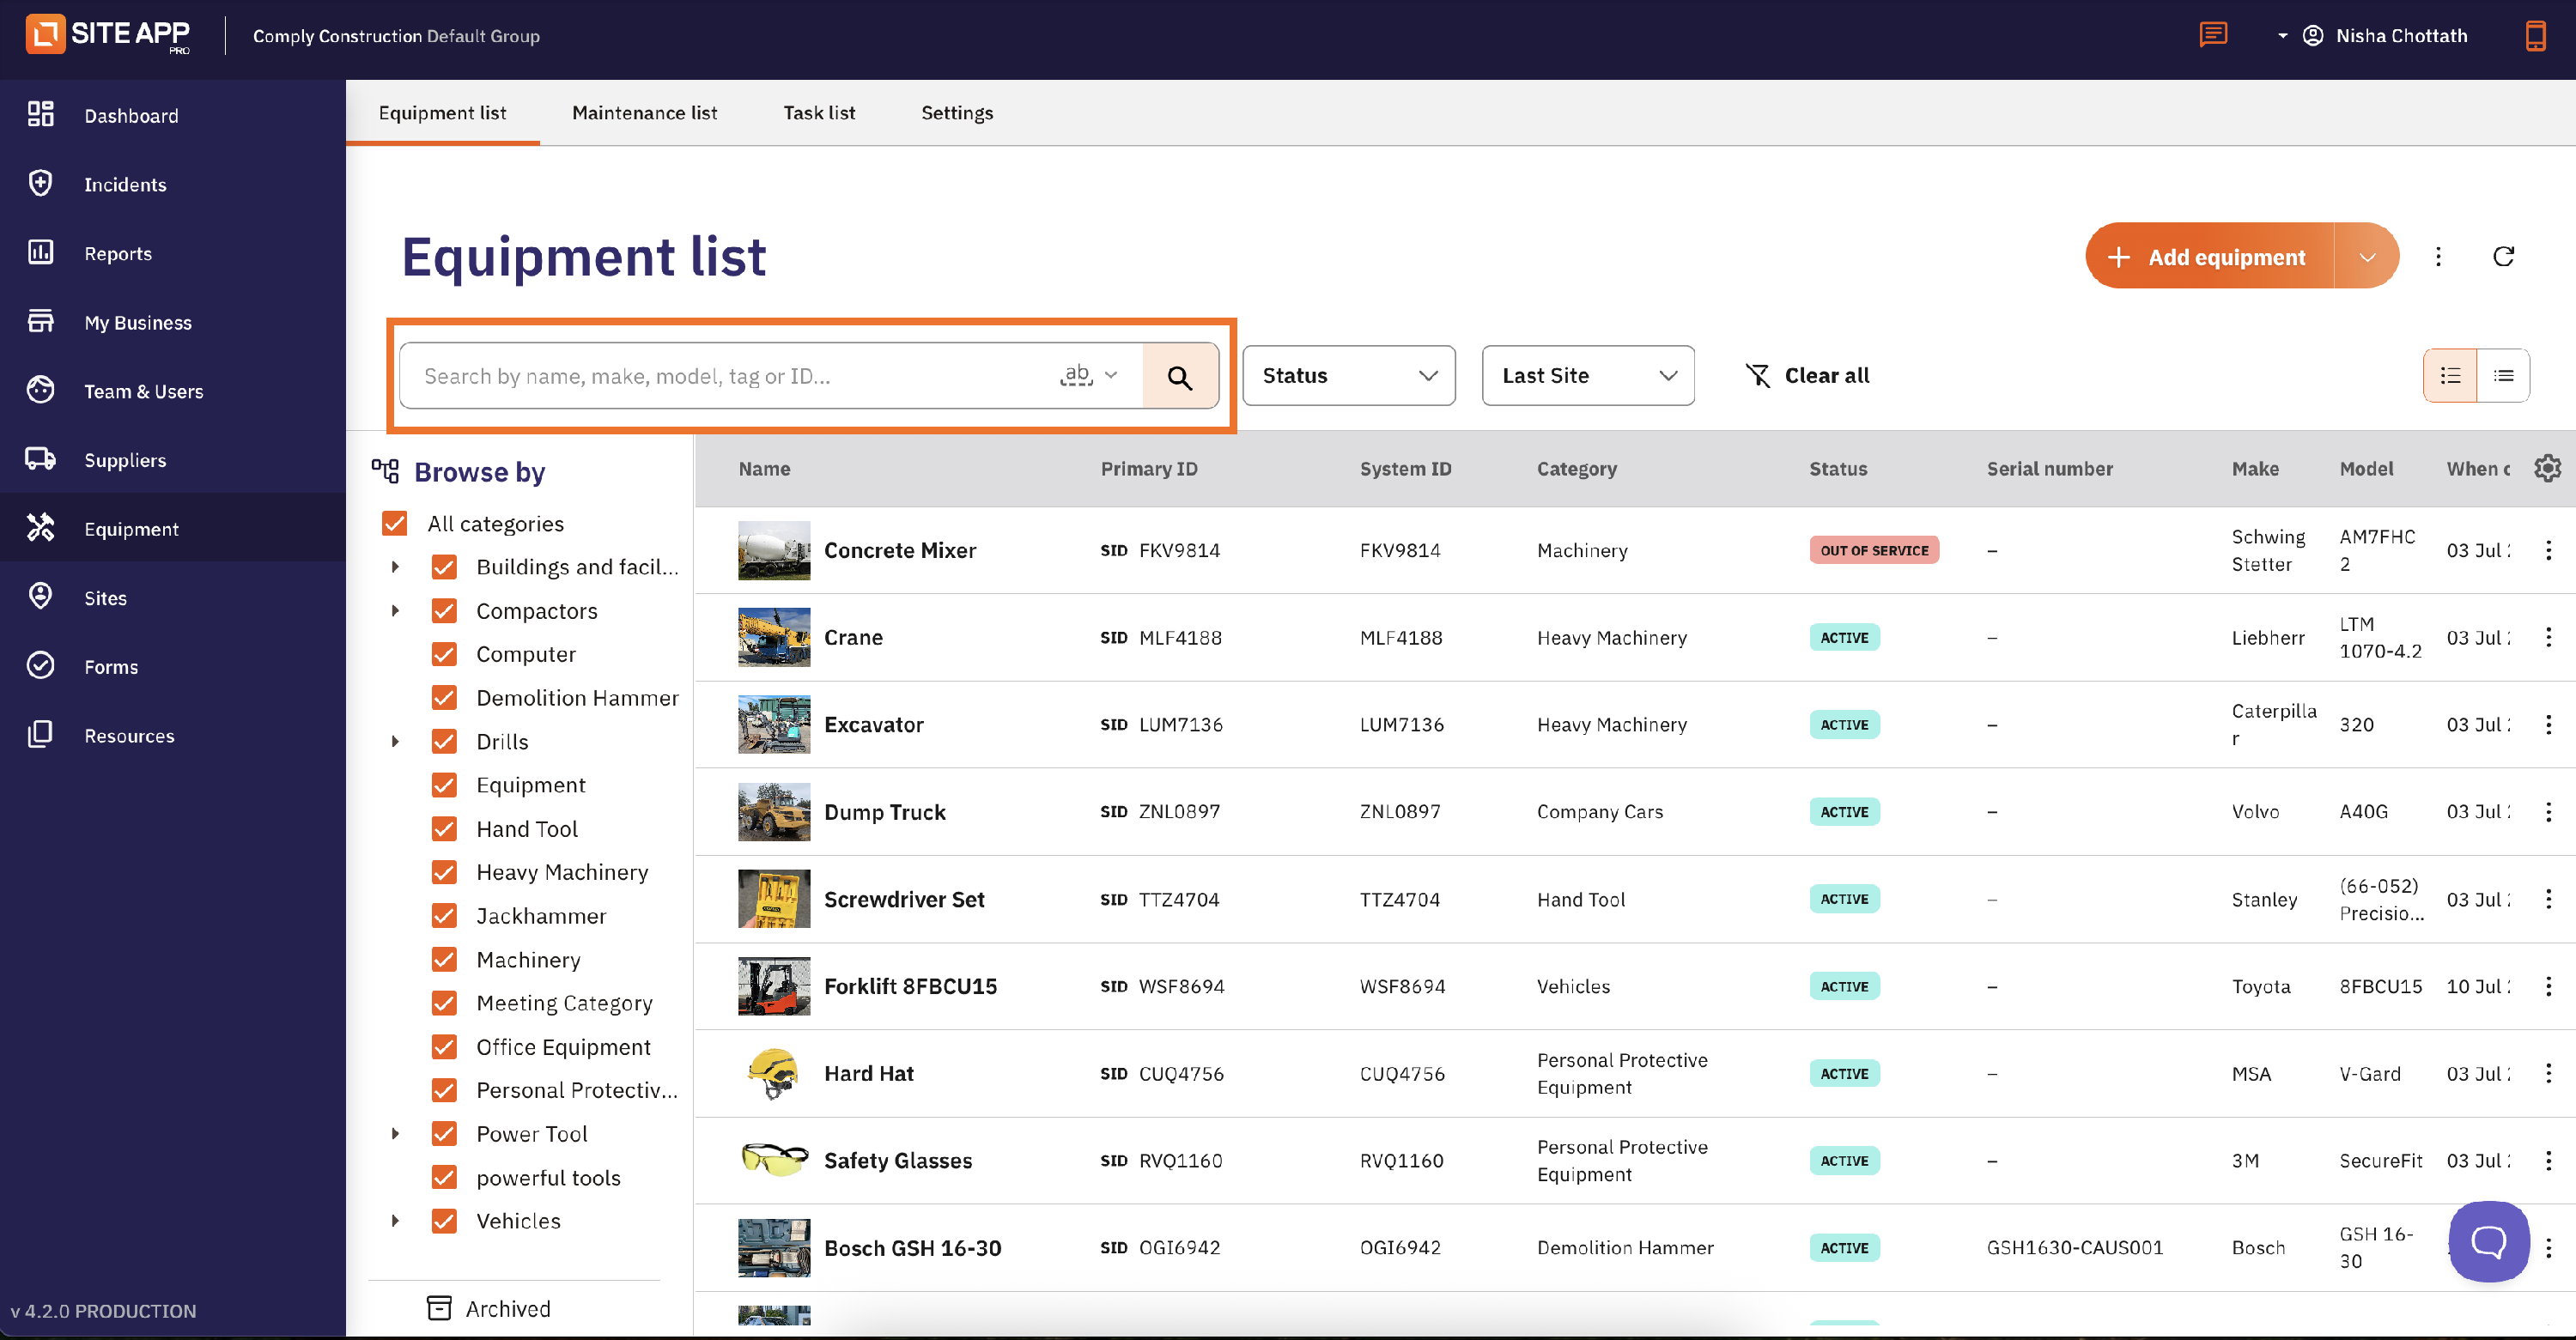Expand the Vehicles category tree

point(395,1220)
